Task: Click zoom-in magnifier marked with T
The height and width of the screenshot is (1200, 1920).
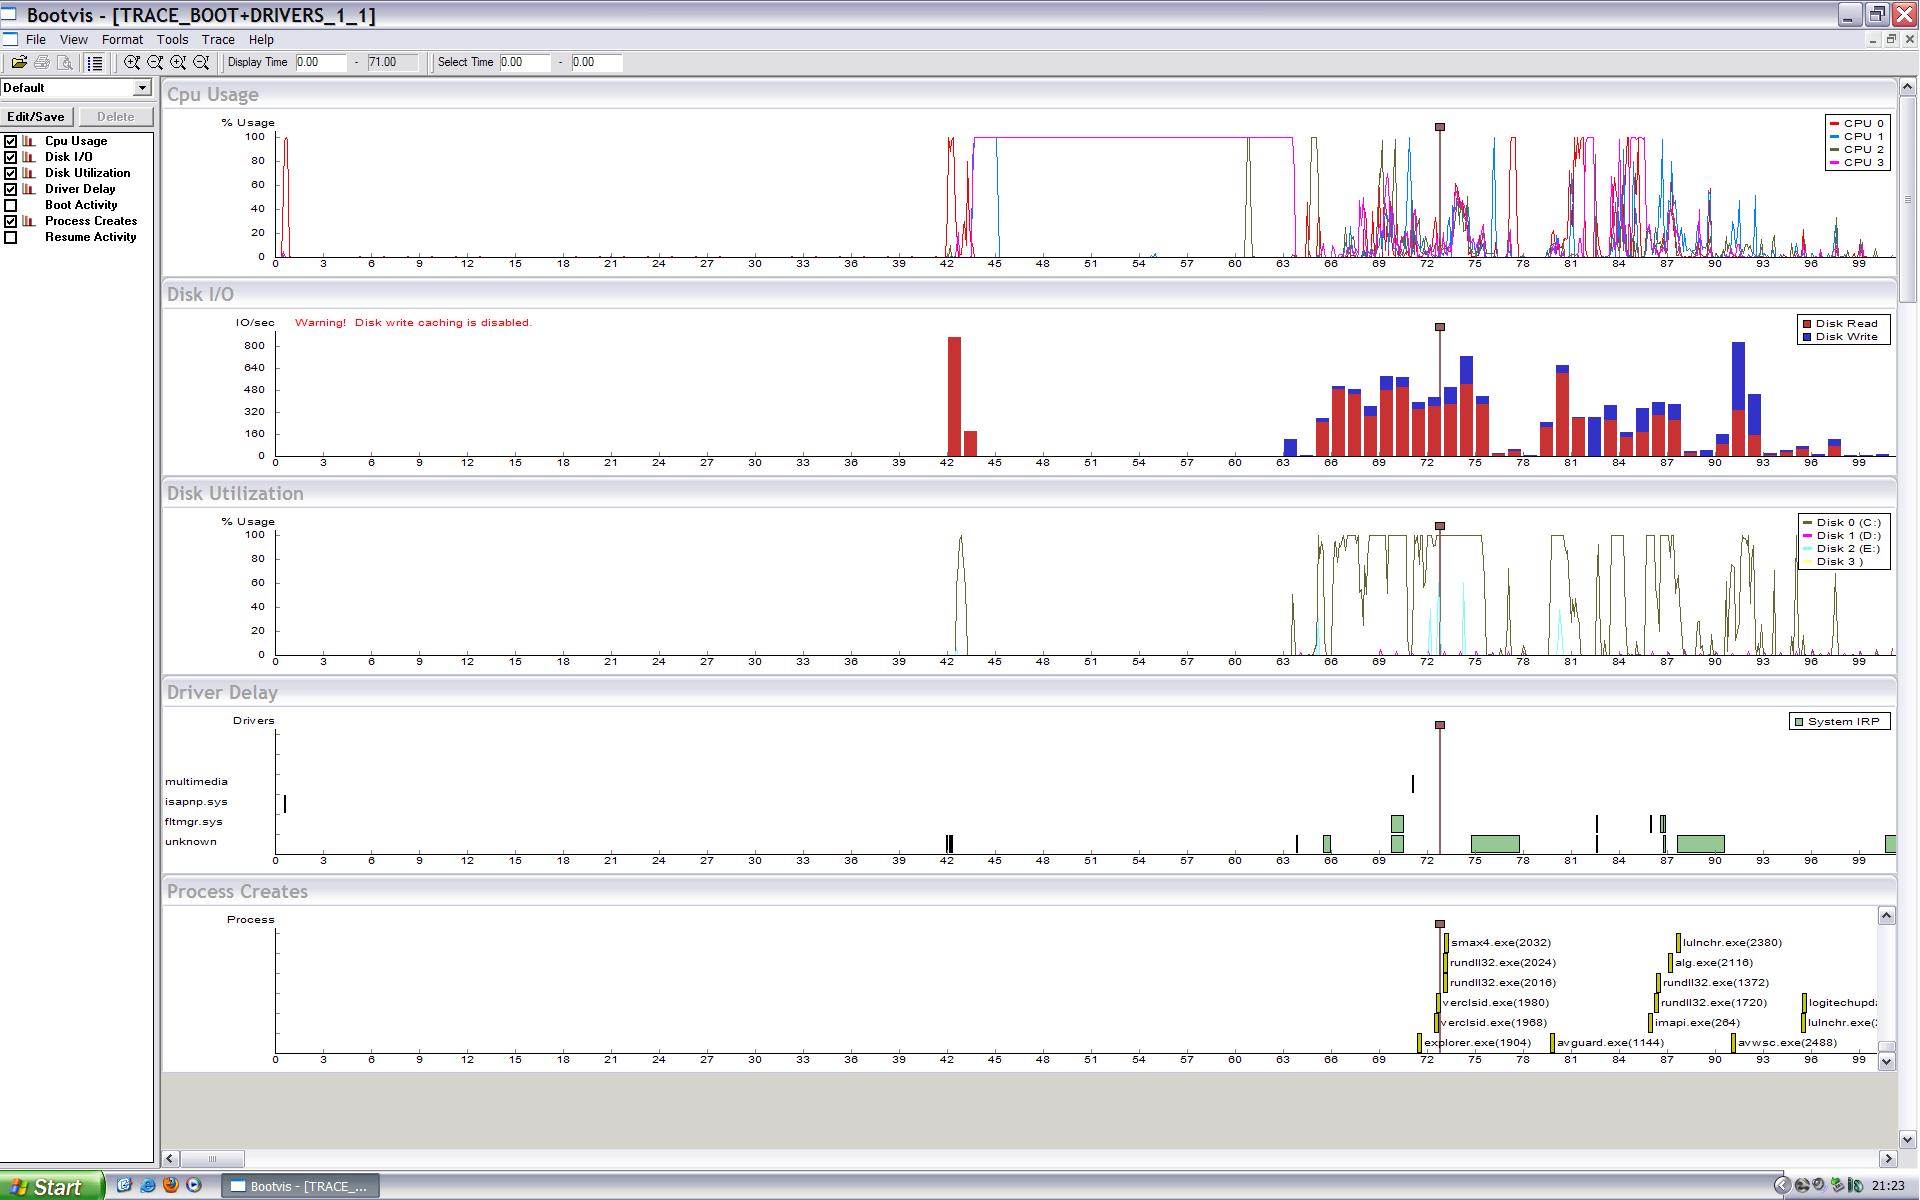Action: point(178,62)
